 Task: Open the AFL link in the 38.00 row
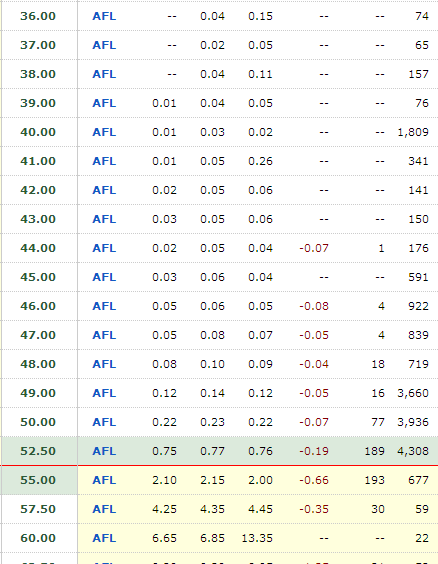tap(104, 74)
